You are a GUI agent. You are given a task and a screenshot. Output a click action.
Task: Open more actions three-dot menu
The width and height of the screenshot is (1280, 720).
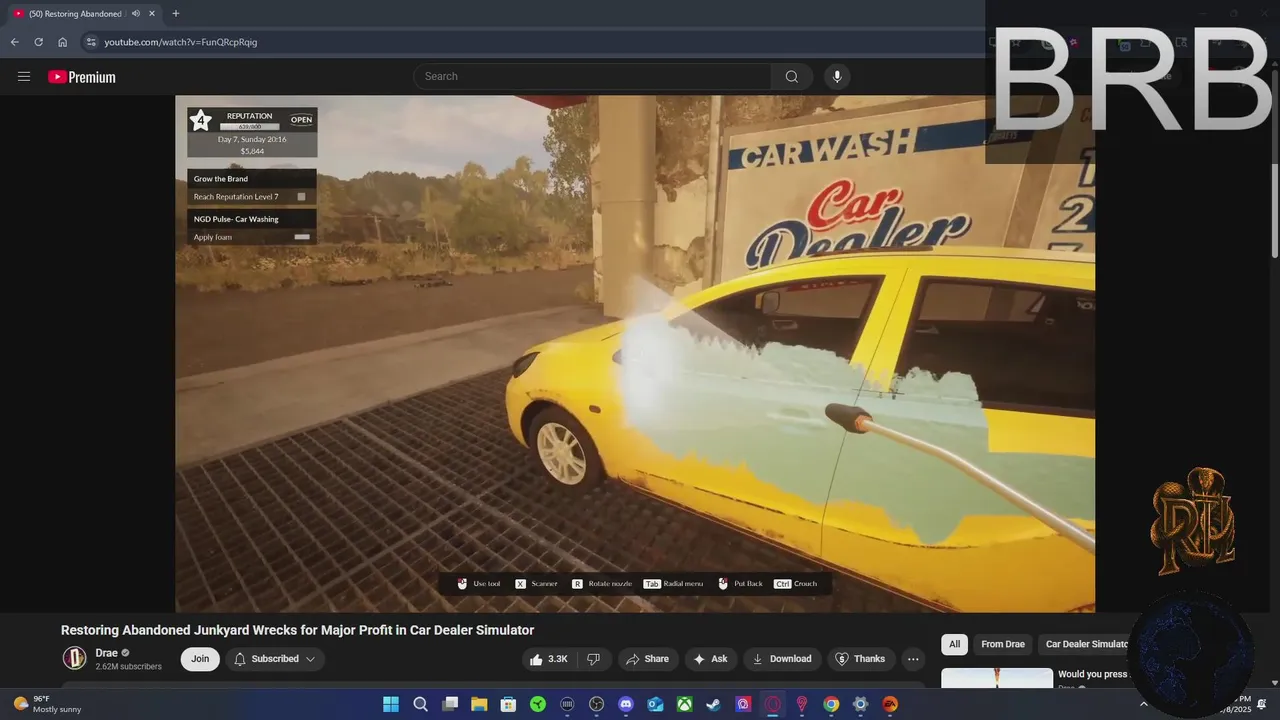913,659
